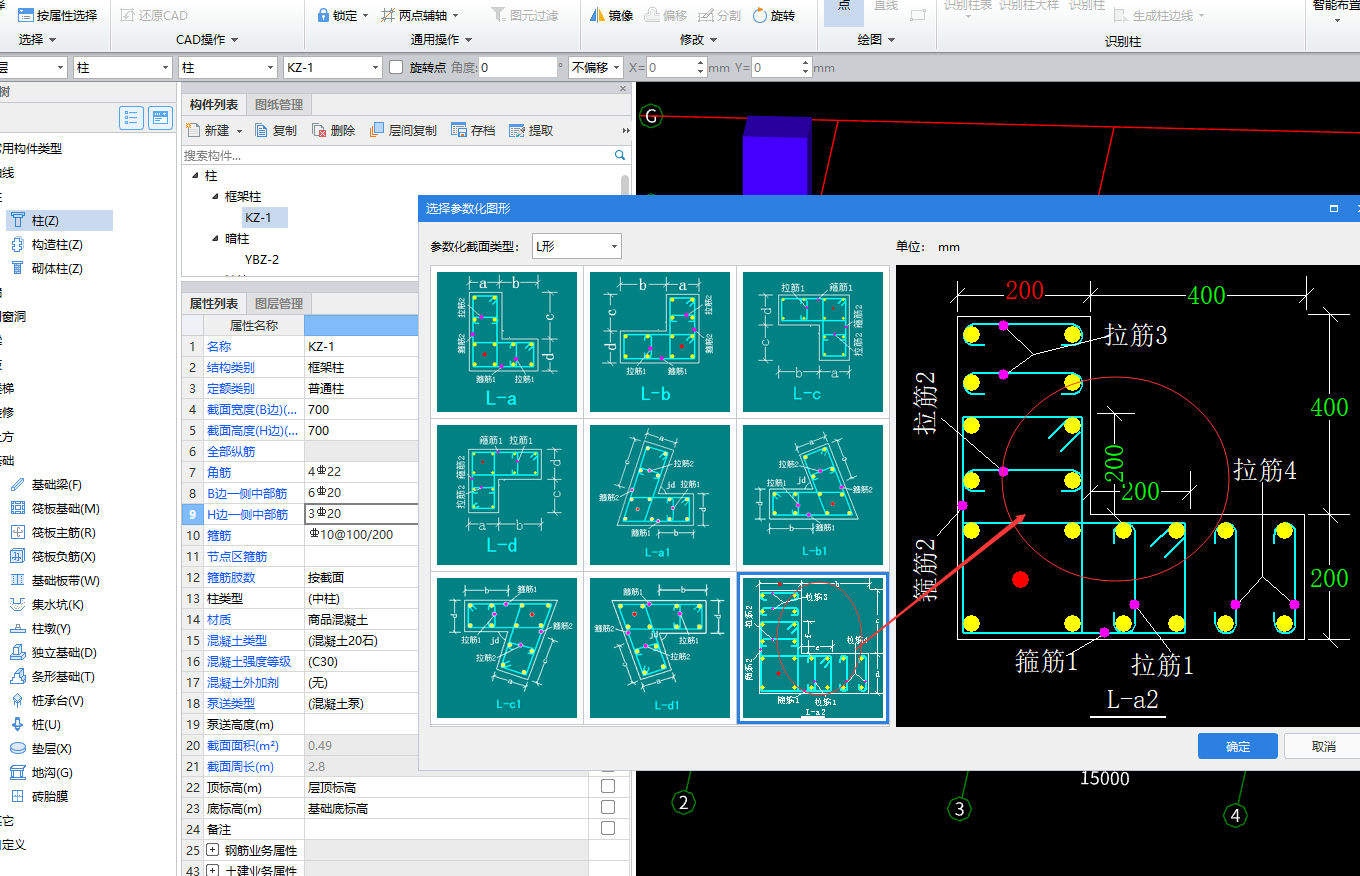Switch to 图纸管理 tab
Screen dimensions: 1360x876
pyautogui.click(x=279, y=104)
